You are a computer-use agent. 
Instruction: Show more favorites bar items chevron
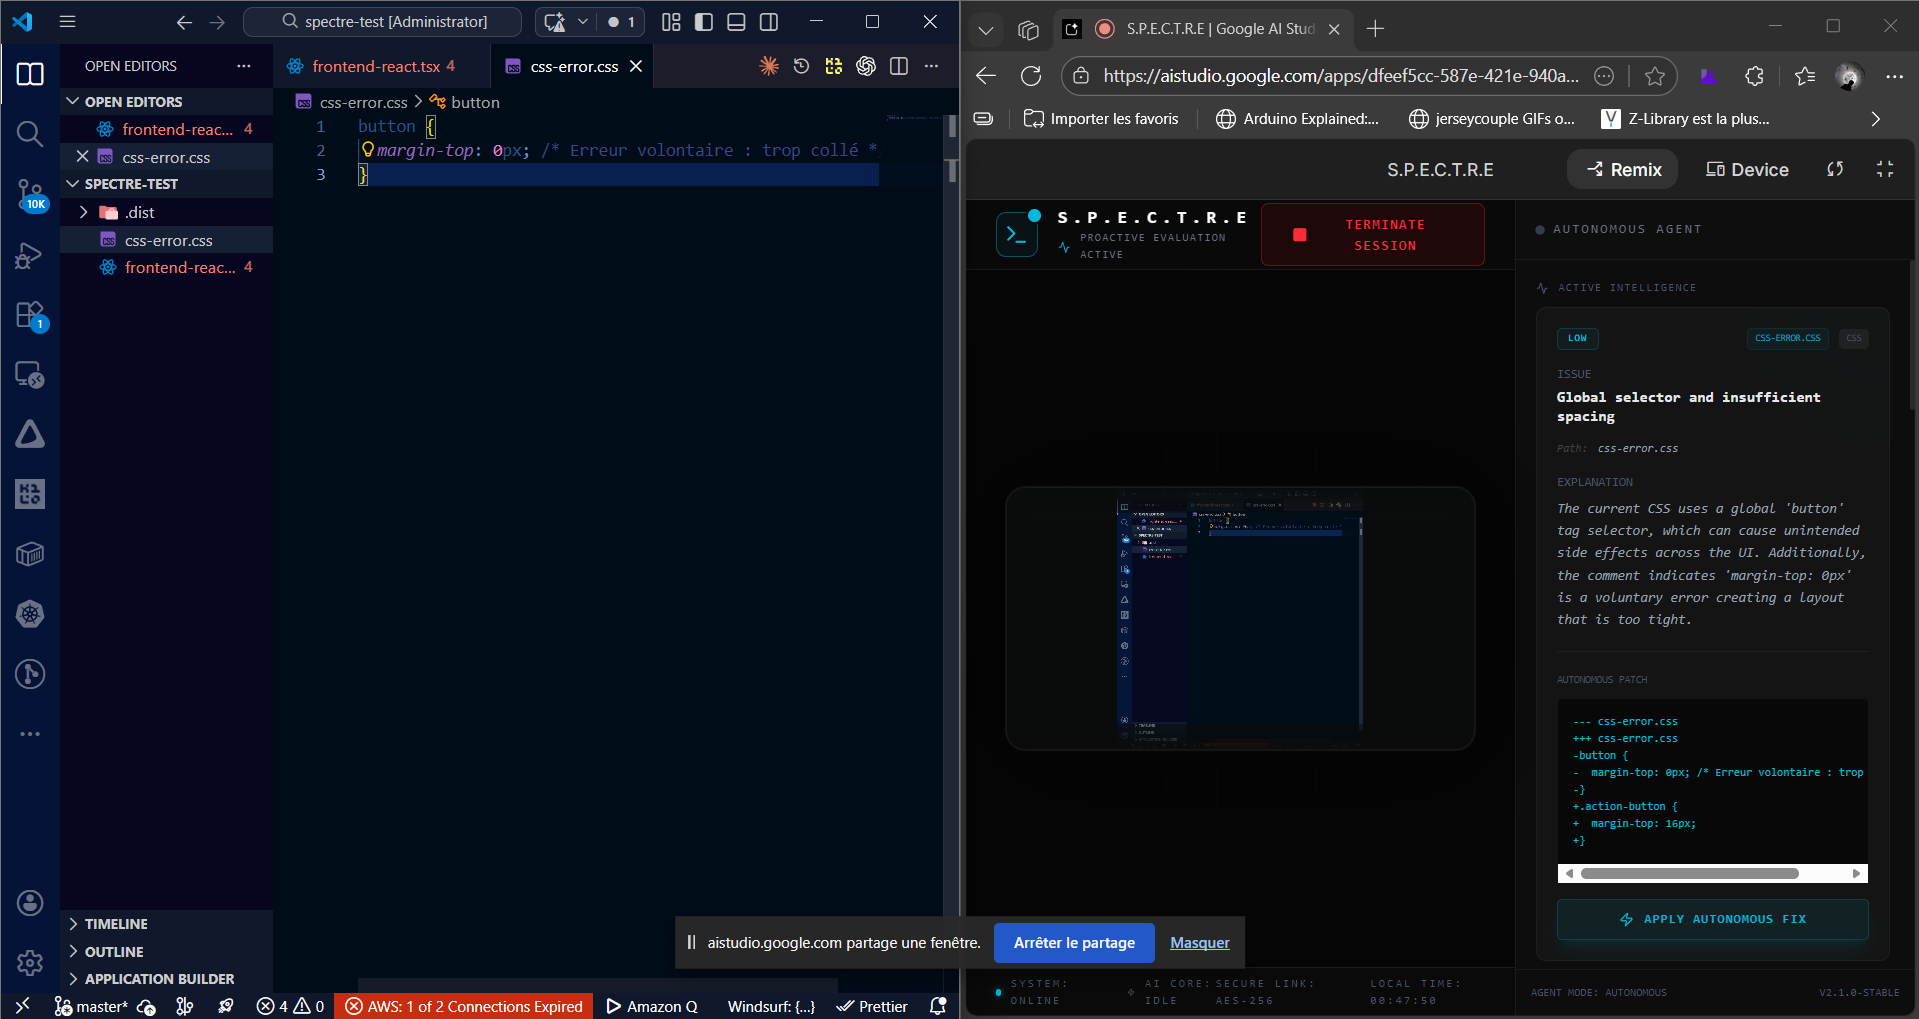[x=1875, y=119]
